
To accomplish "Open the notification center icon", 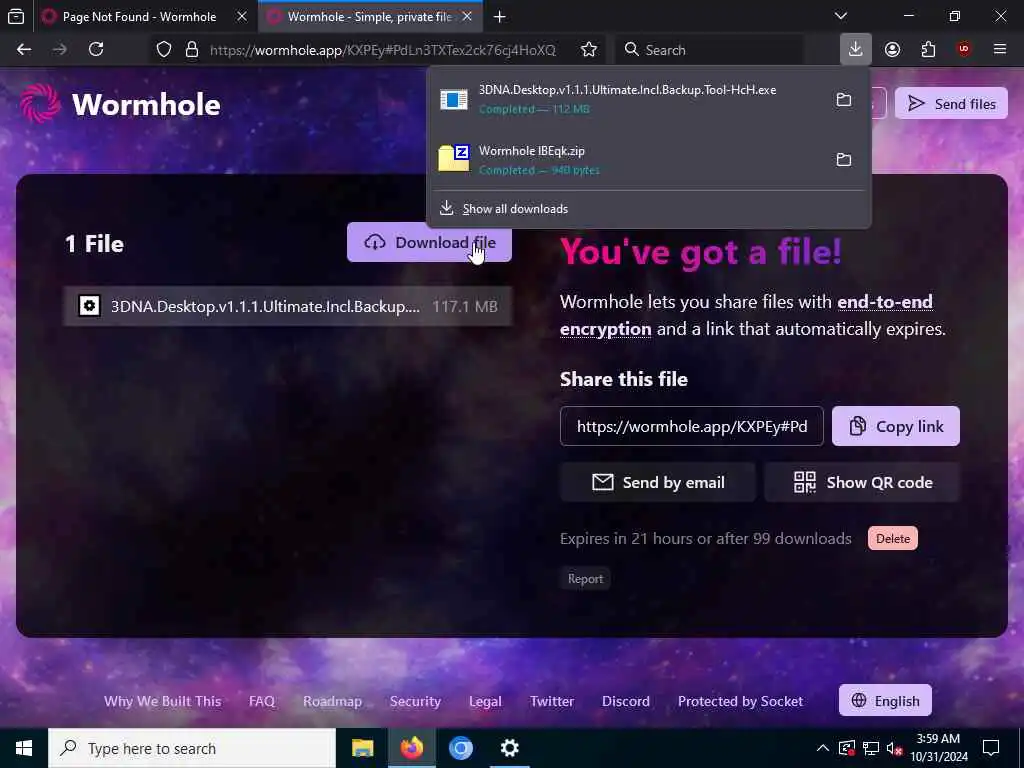I will [991, 748].
